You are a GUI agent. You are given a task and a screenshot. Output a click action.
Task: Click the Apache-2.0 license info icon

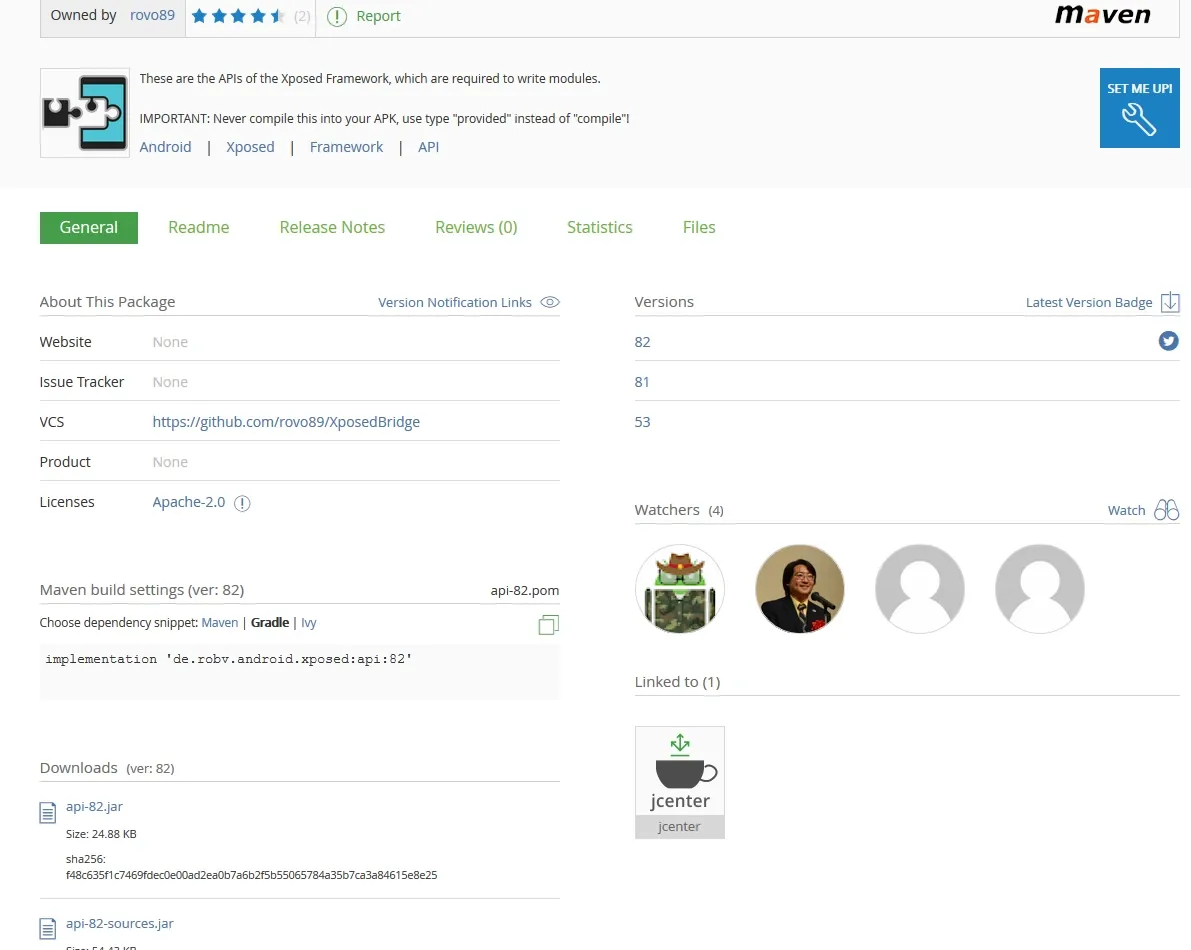(x=242, y=503)
